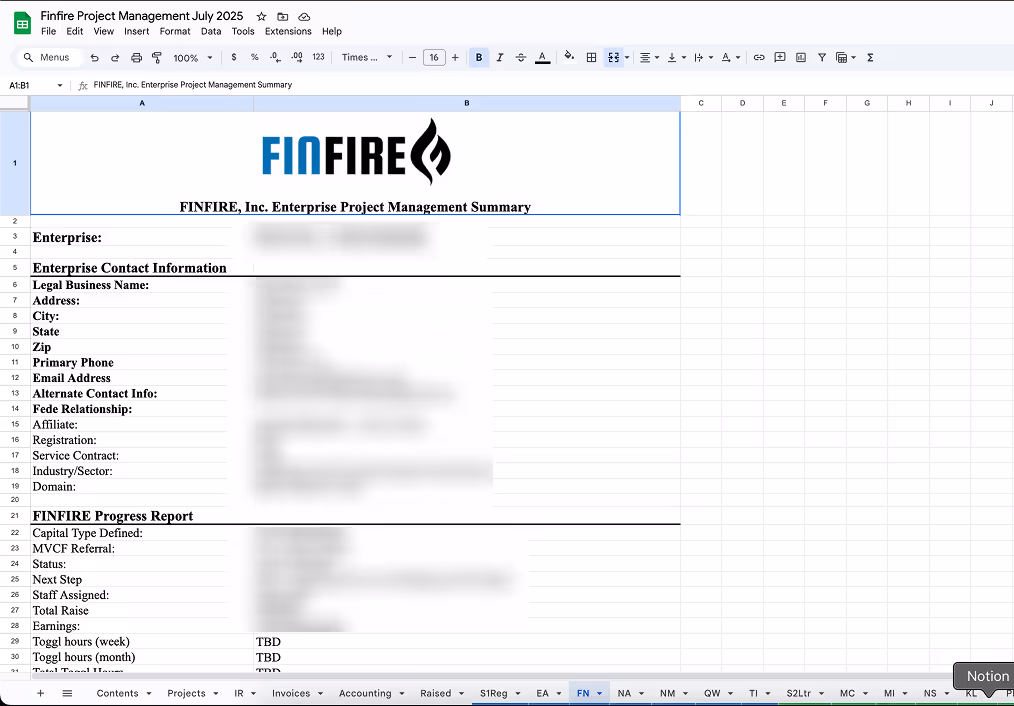Click the Undo arrow in toolbar

[94, 58]
